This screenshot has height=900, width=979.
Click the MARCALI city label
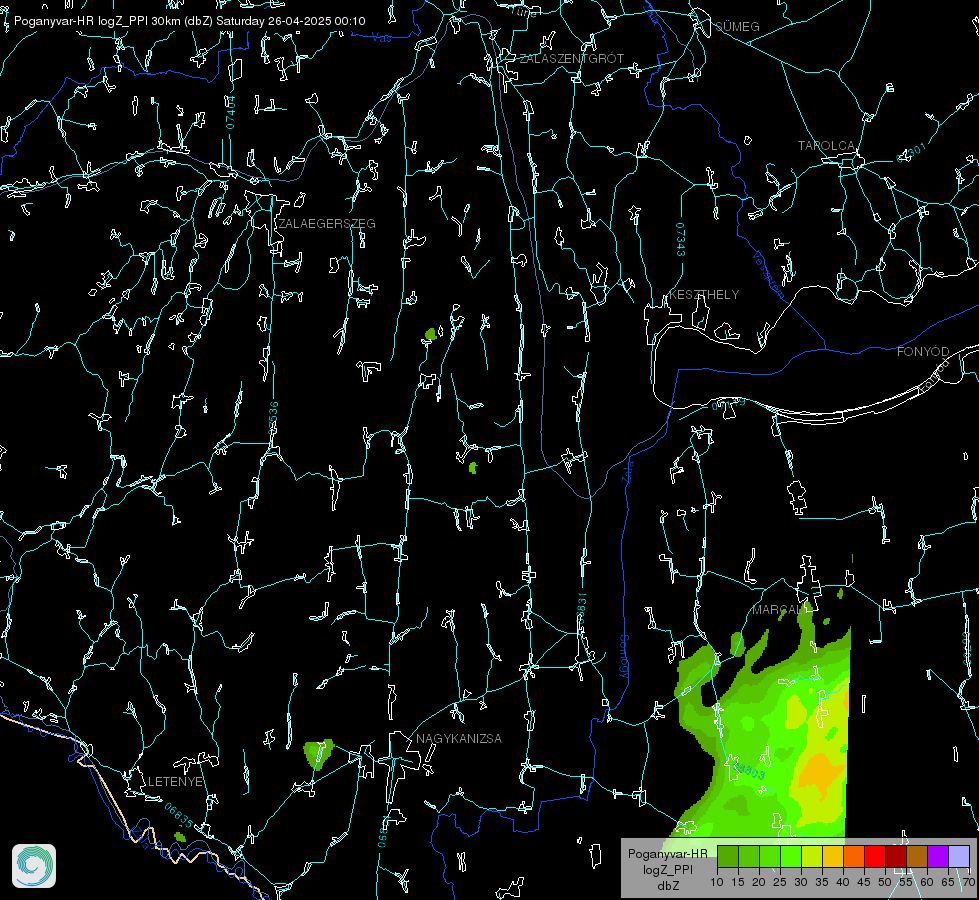point(780,610)
